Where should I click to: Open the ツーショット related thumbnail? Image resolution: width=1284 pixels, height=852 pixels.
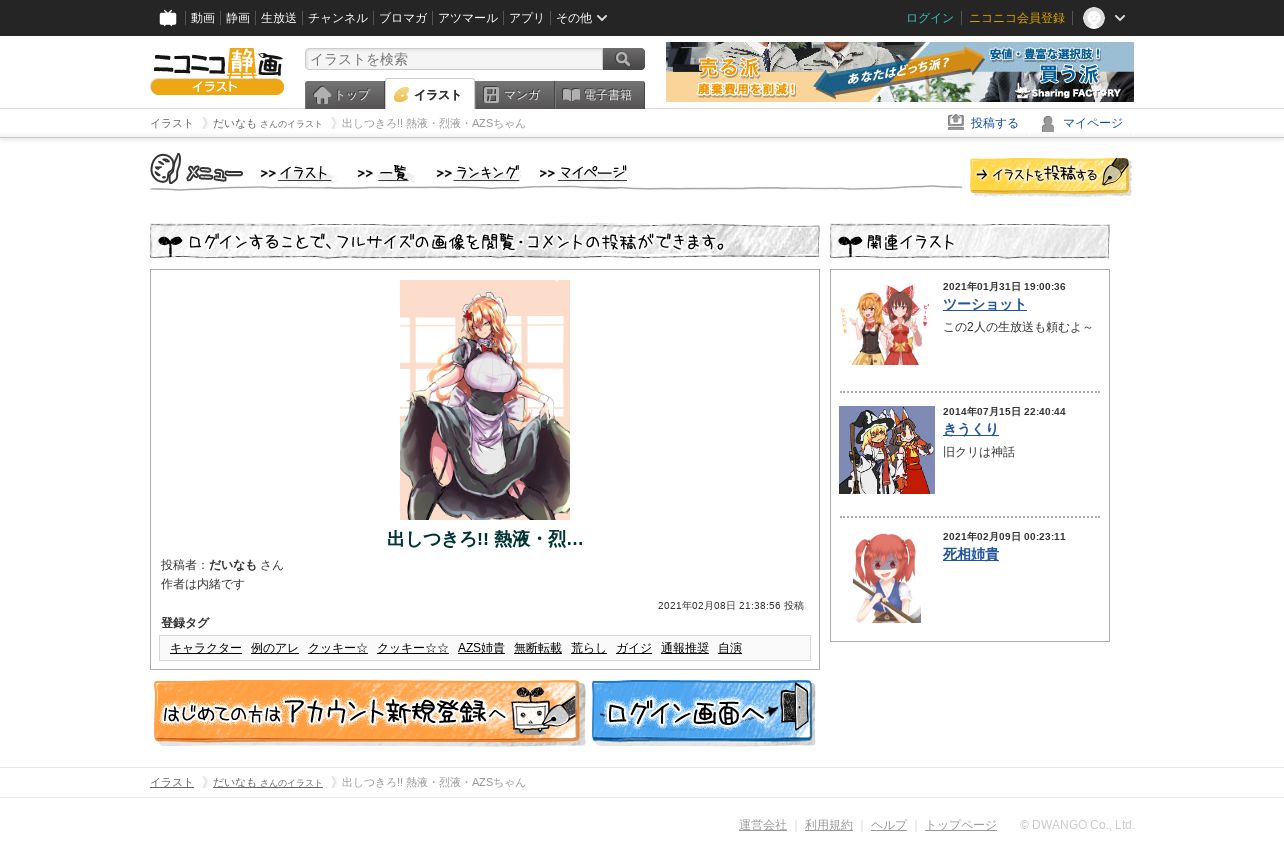(887, 325)
